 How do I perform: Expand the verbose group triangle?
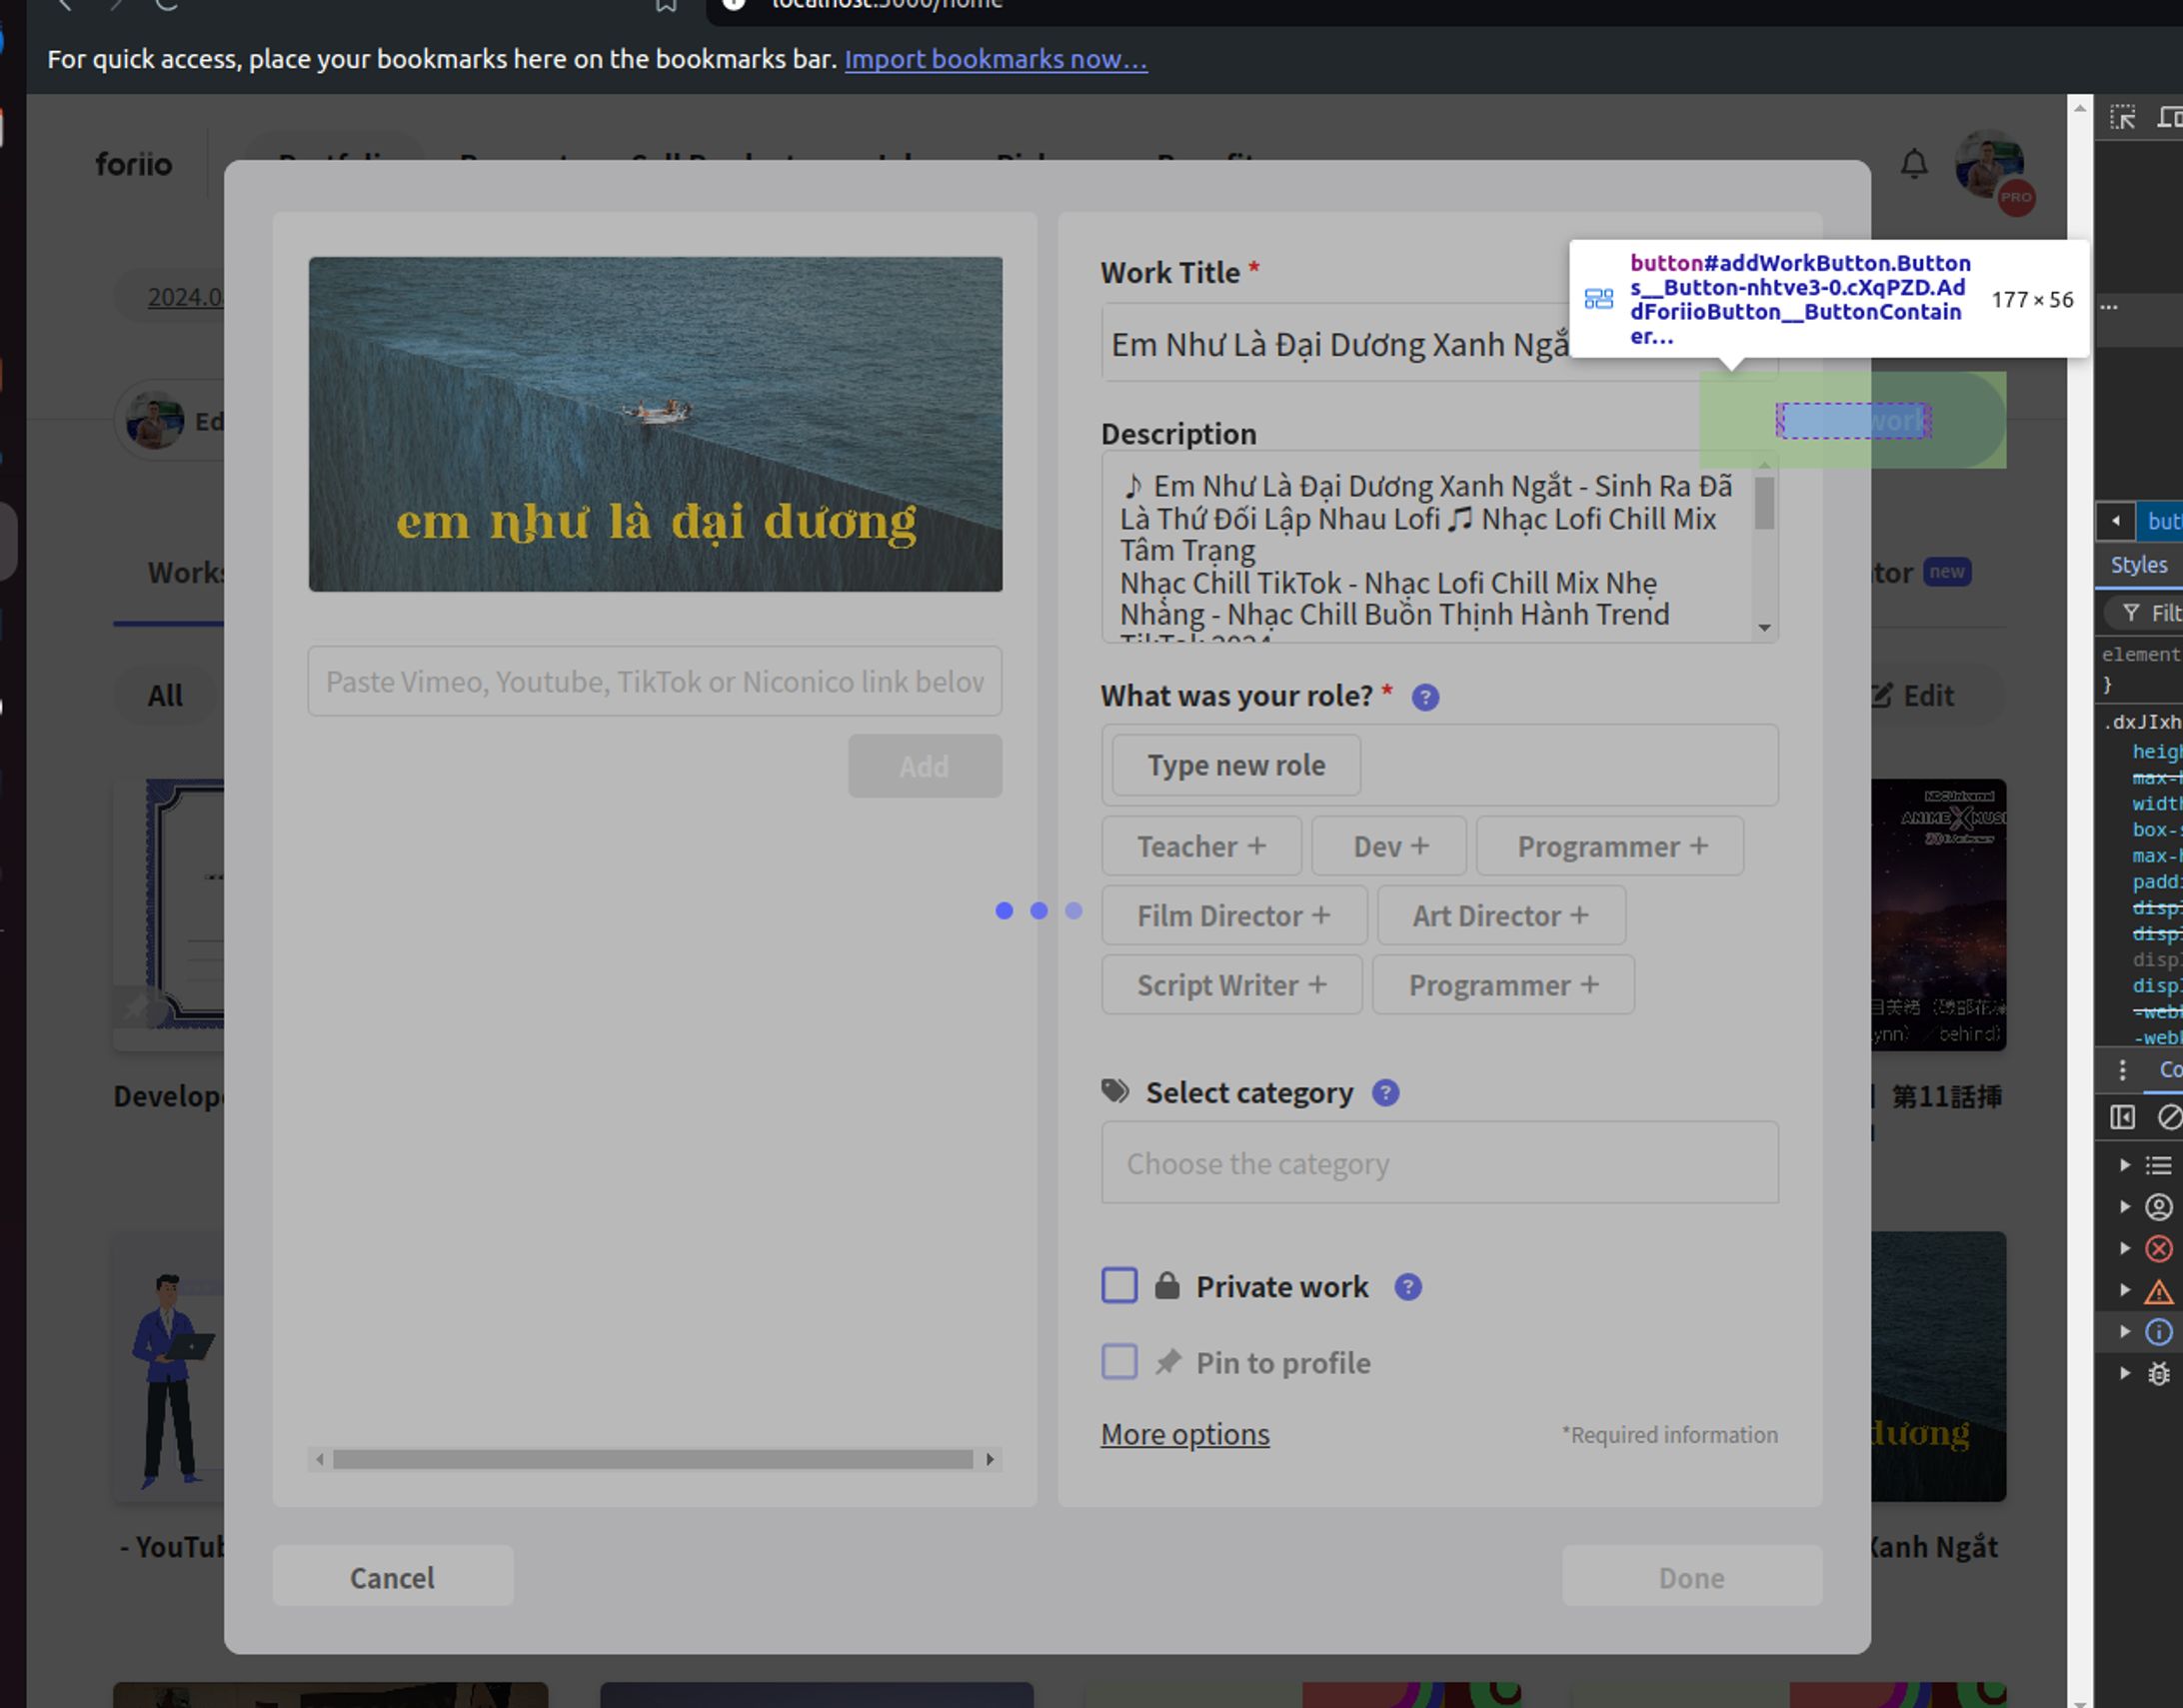[2125, 1374]
